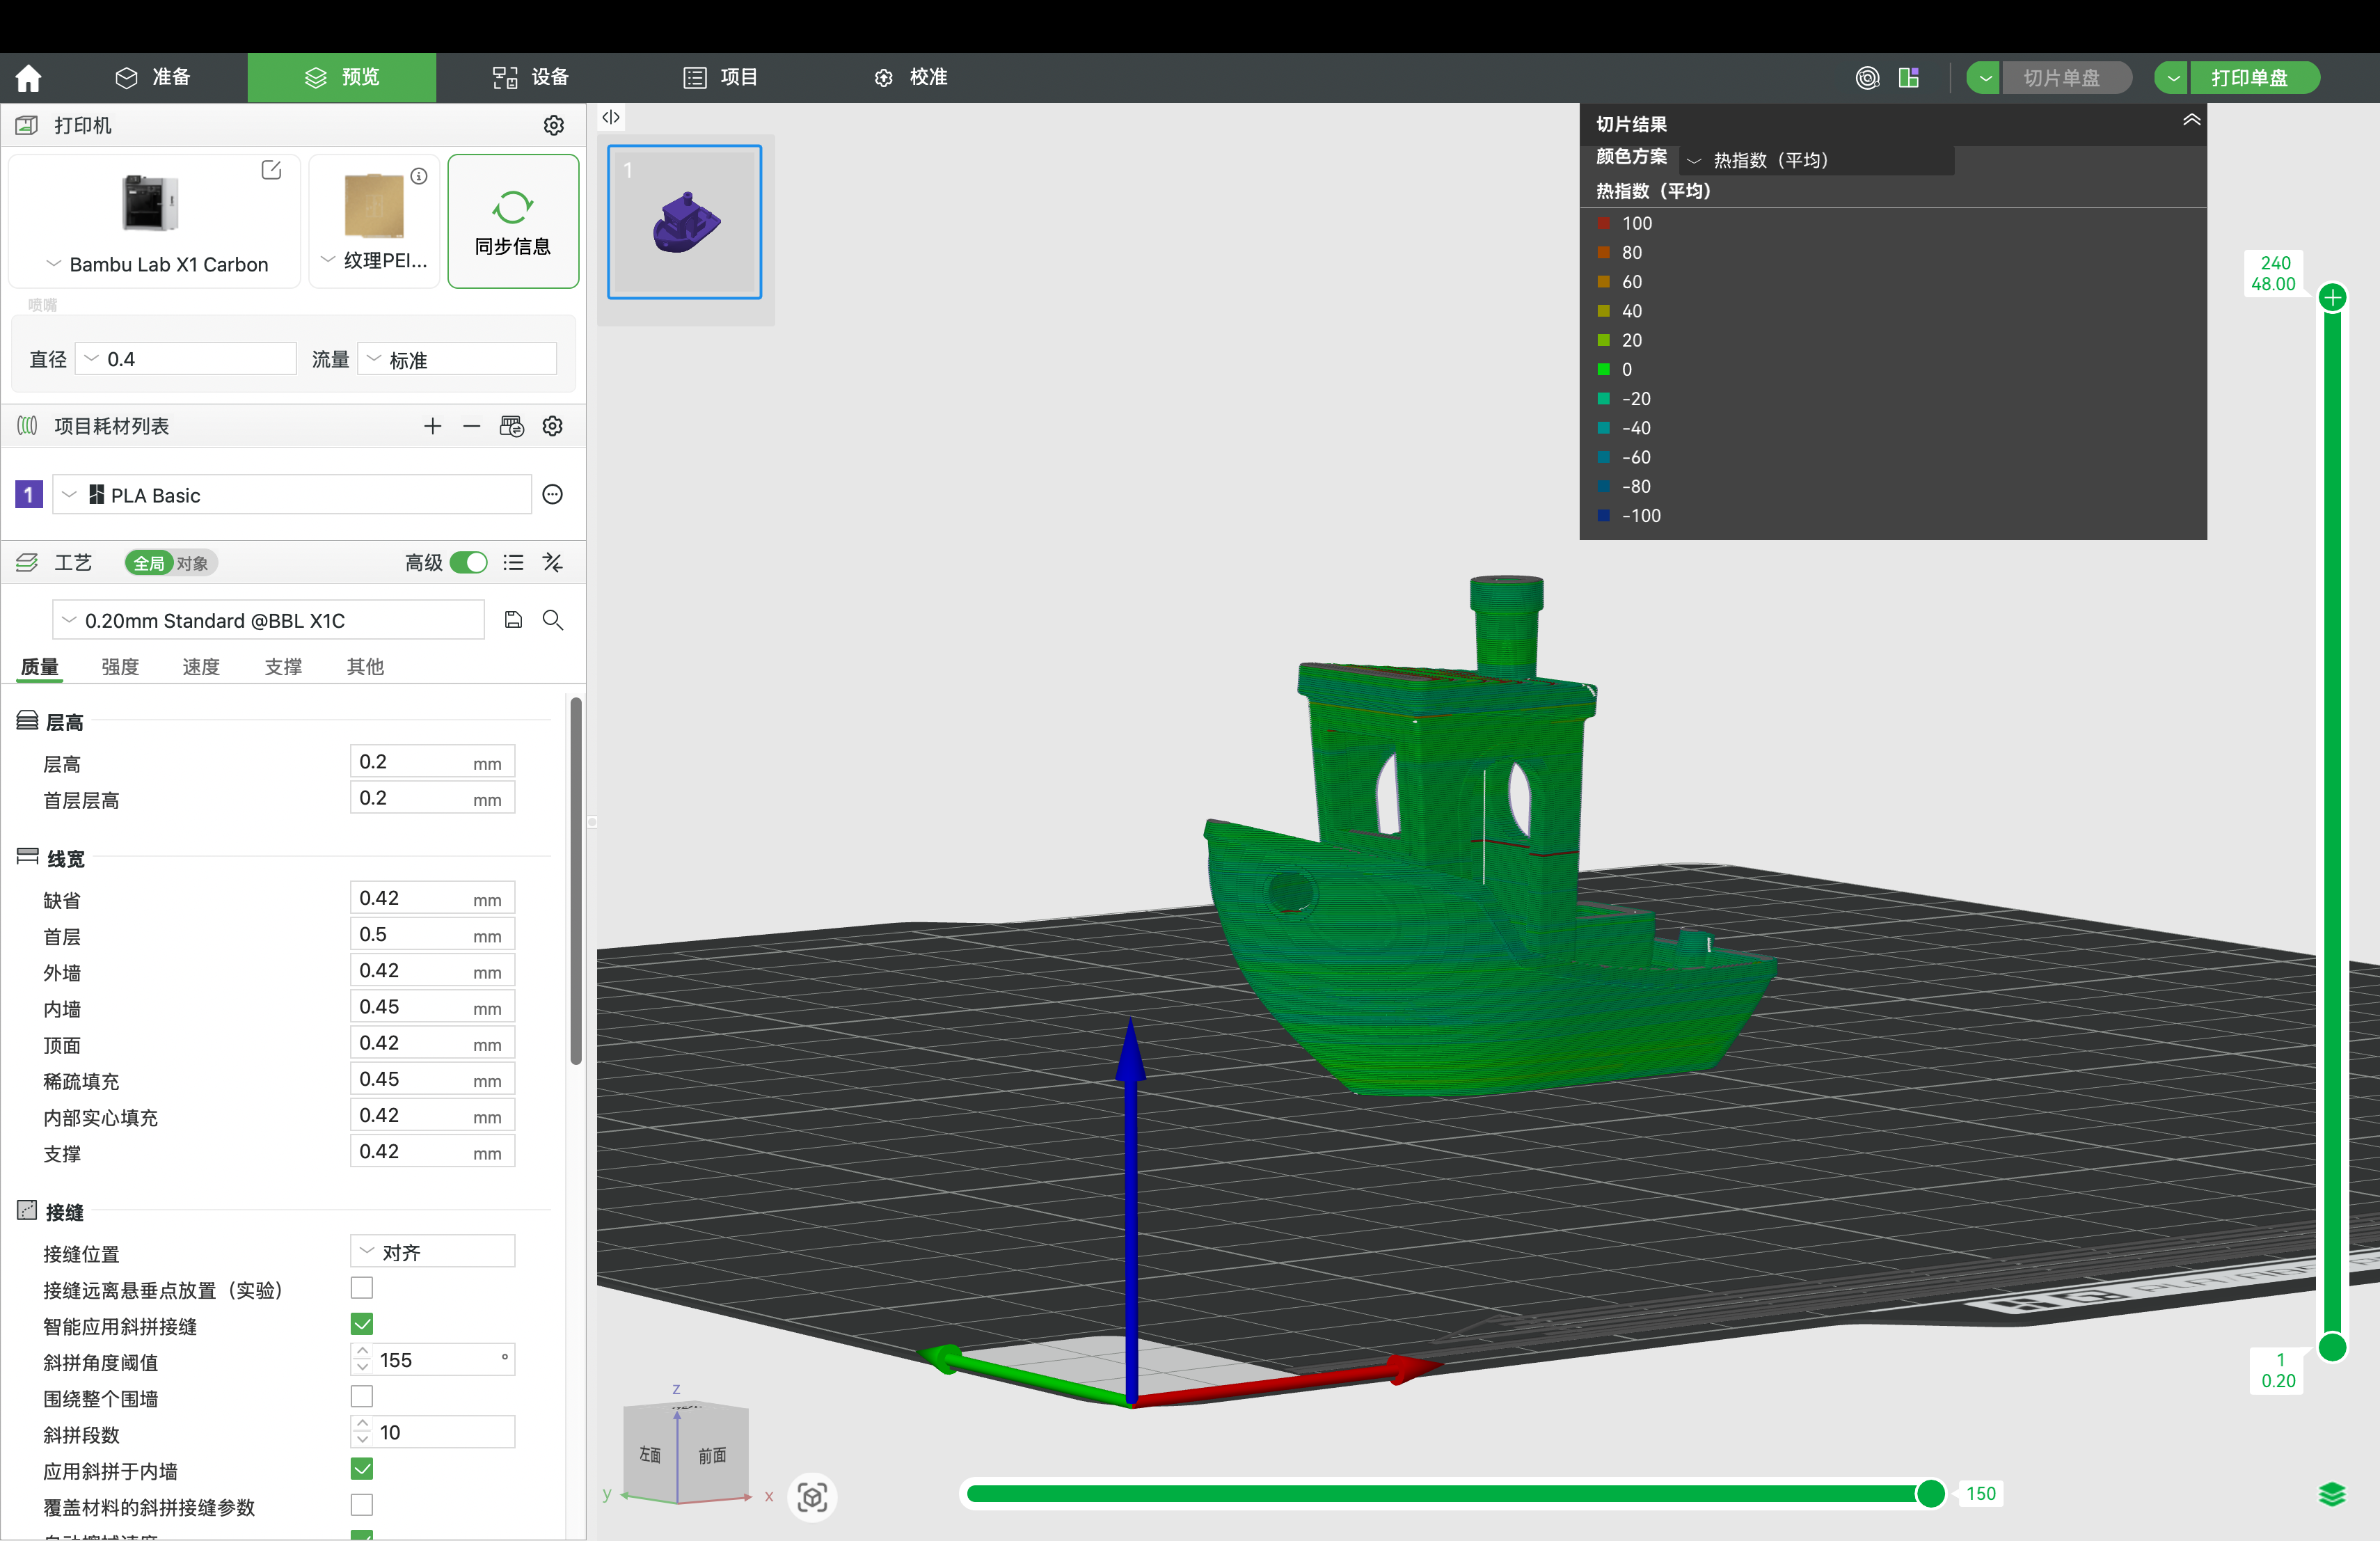Search process settings with magnifier icon

pyautogui.click(x=552, y=620)
